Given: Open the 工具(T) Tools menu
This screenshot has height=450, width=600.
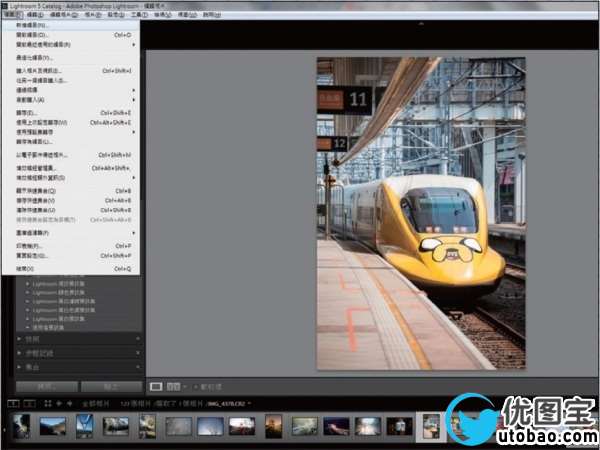Looking at the screenshot, I should tap(139, 15).
